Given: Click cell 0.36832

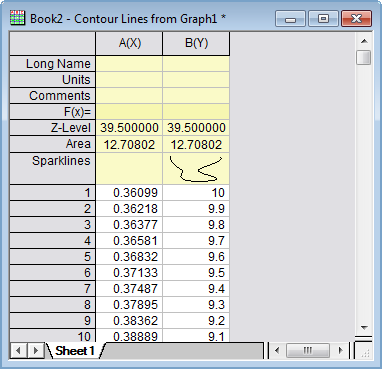Looking at the screenshot, I should [129, 257].
